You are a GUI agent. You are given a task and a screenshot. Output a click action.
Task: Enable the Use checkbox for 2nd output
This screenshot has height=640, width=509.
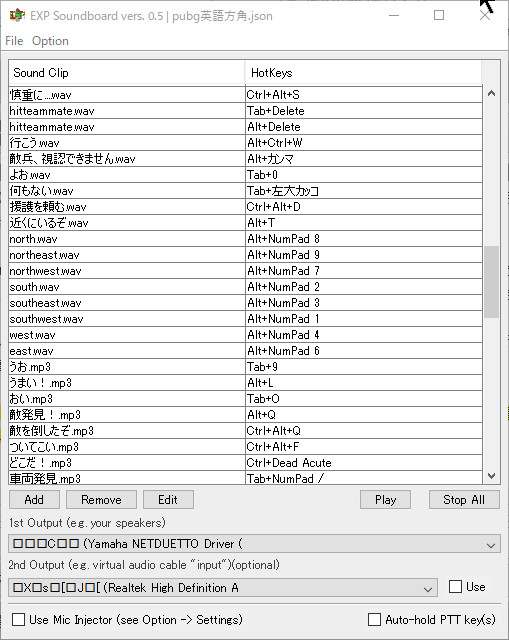tap(455, 587)
